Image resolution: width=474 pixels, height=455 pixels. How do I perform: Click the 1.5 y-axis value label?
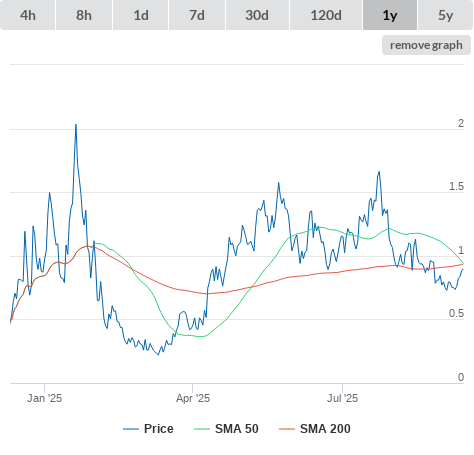click(456, 187)
